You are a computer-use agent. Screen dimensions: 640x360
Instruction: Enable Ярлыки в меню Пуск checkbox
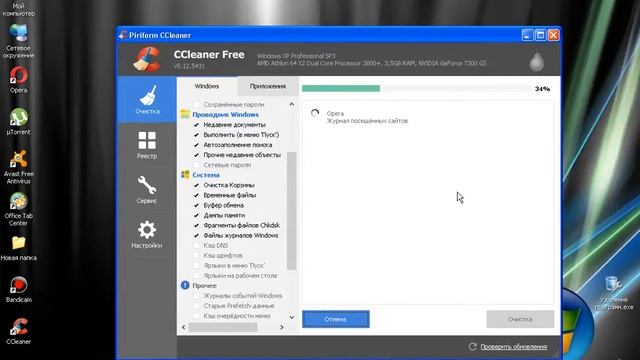[196, 265]
